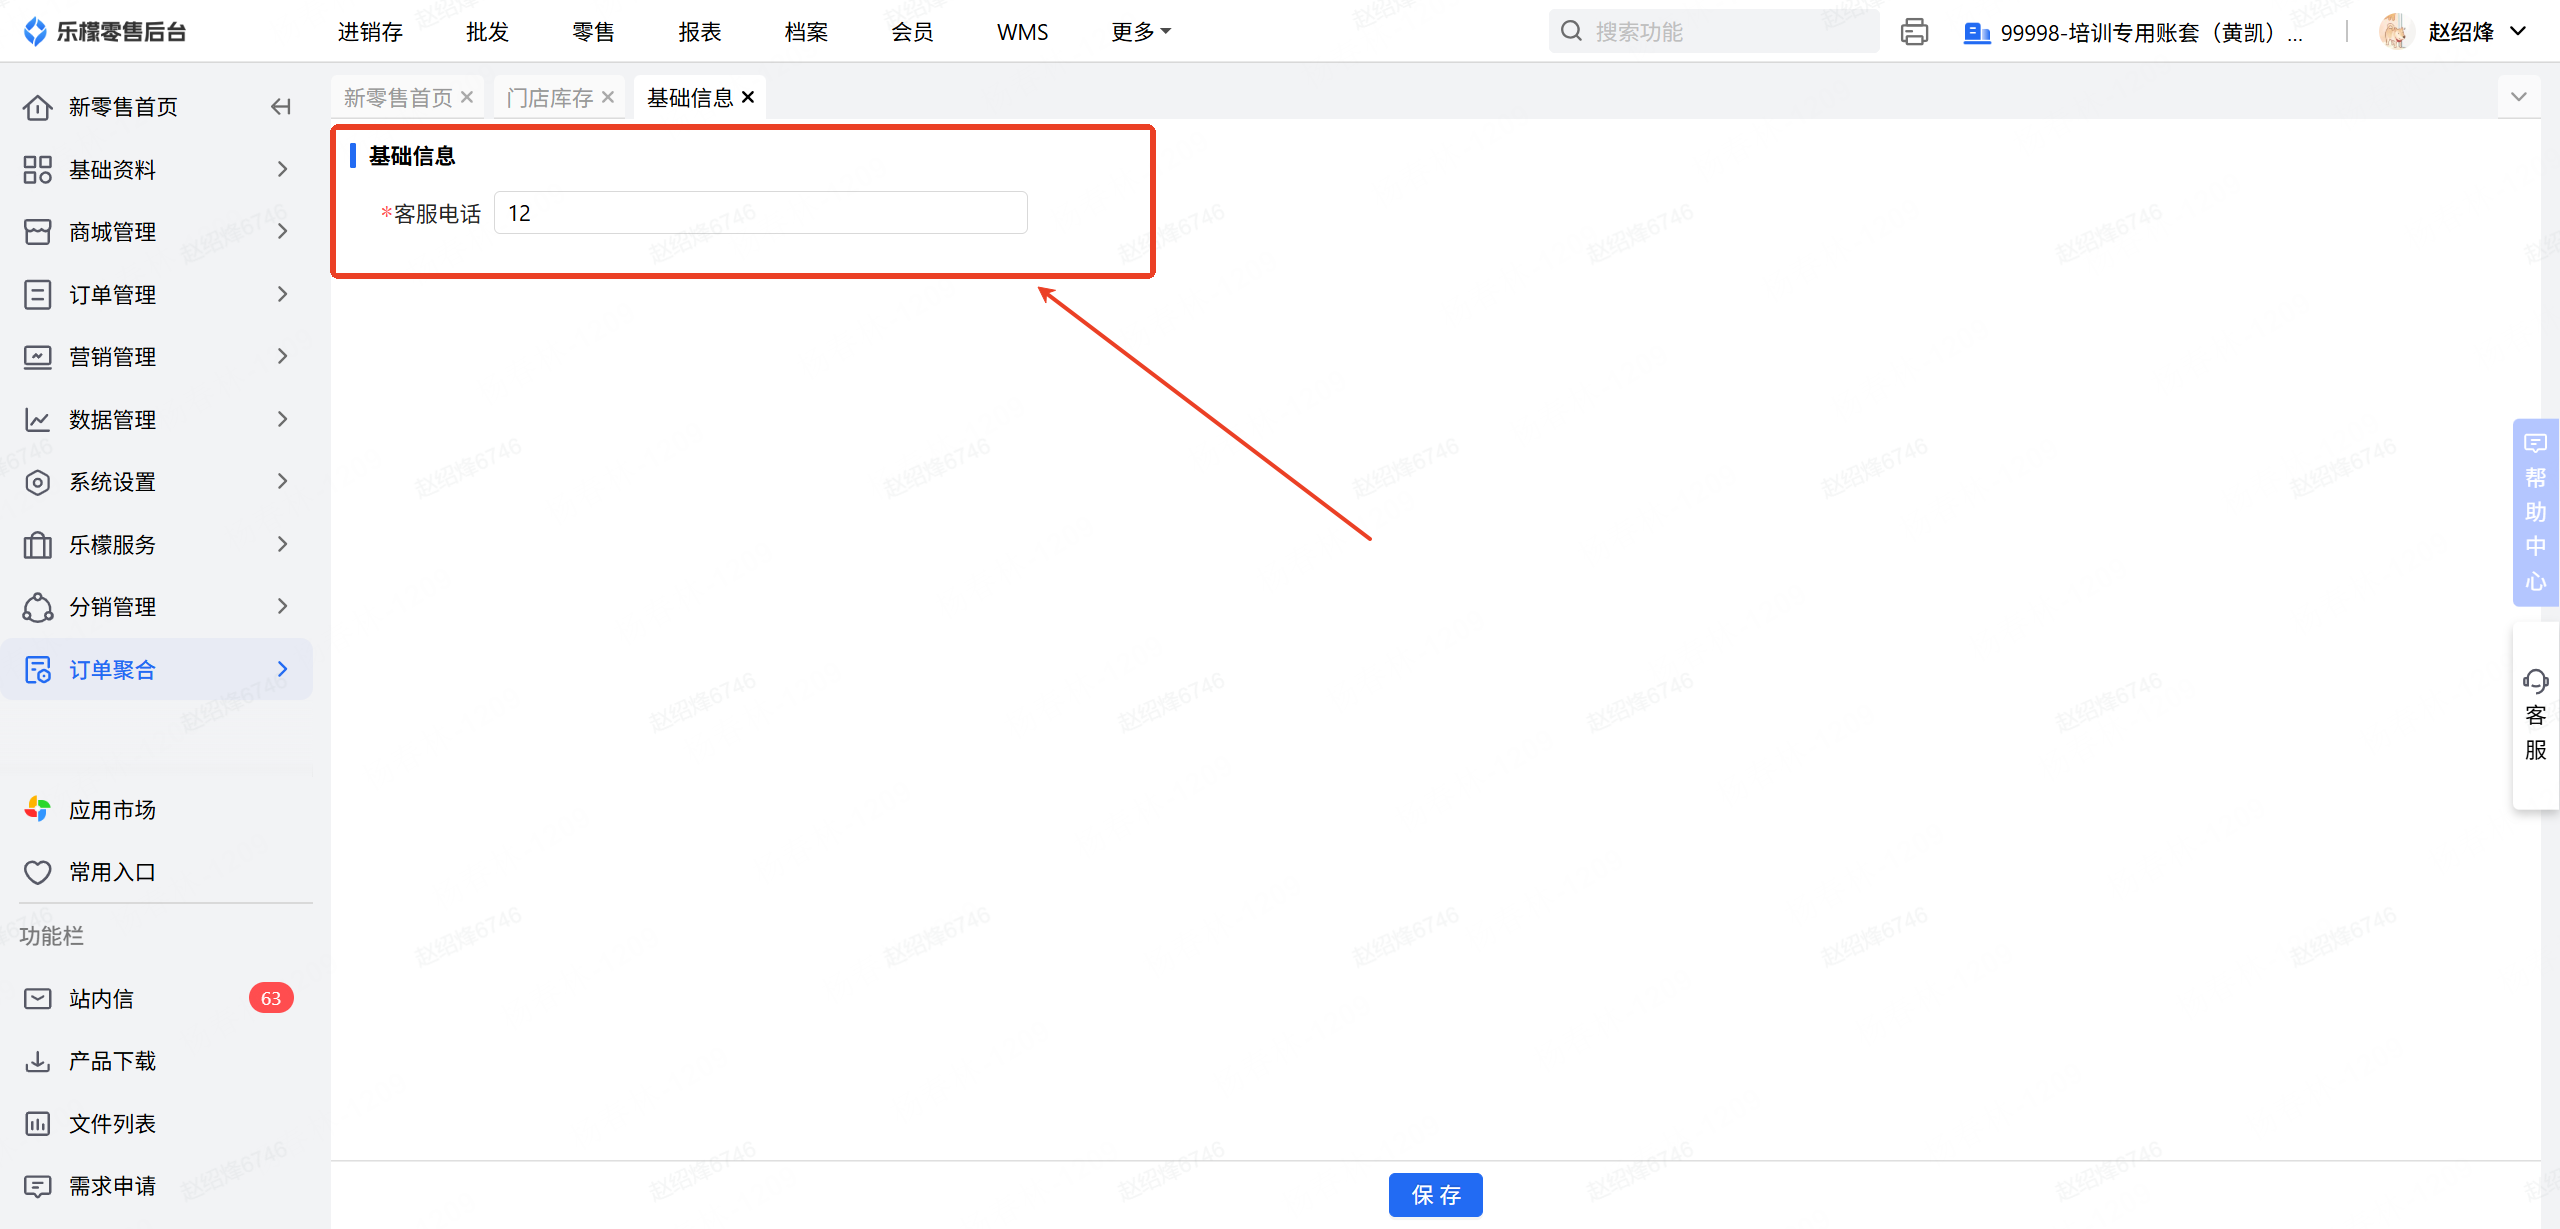Click the 客服电话 input field
Viewport: 2560px width, 1229px height.
pyautogui.click(x=760, y=213)
